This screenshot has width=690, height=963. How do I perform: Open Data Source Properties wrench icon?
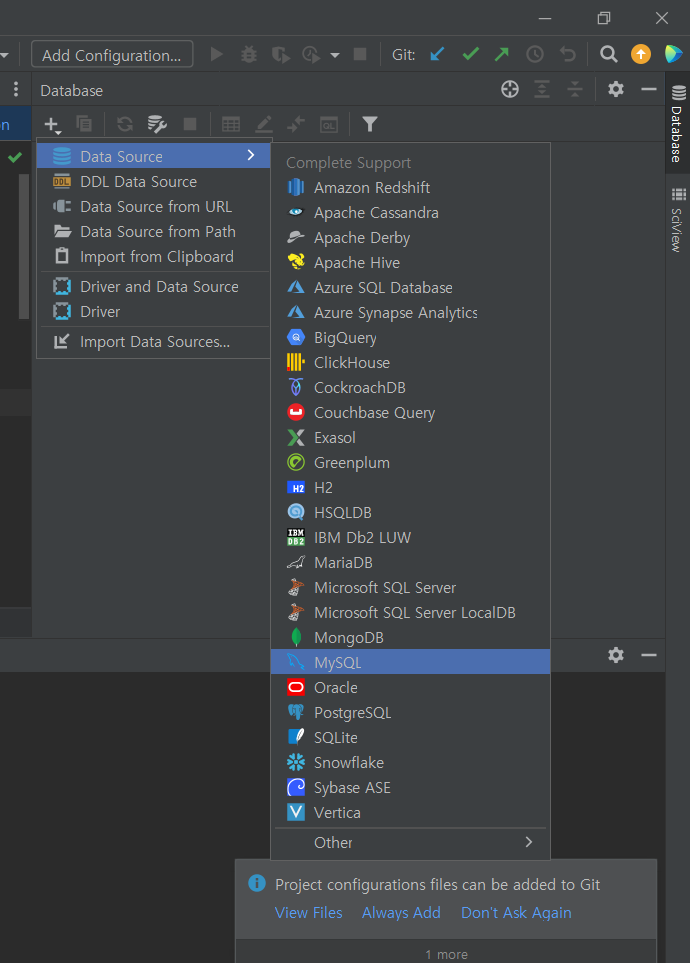157,124
